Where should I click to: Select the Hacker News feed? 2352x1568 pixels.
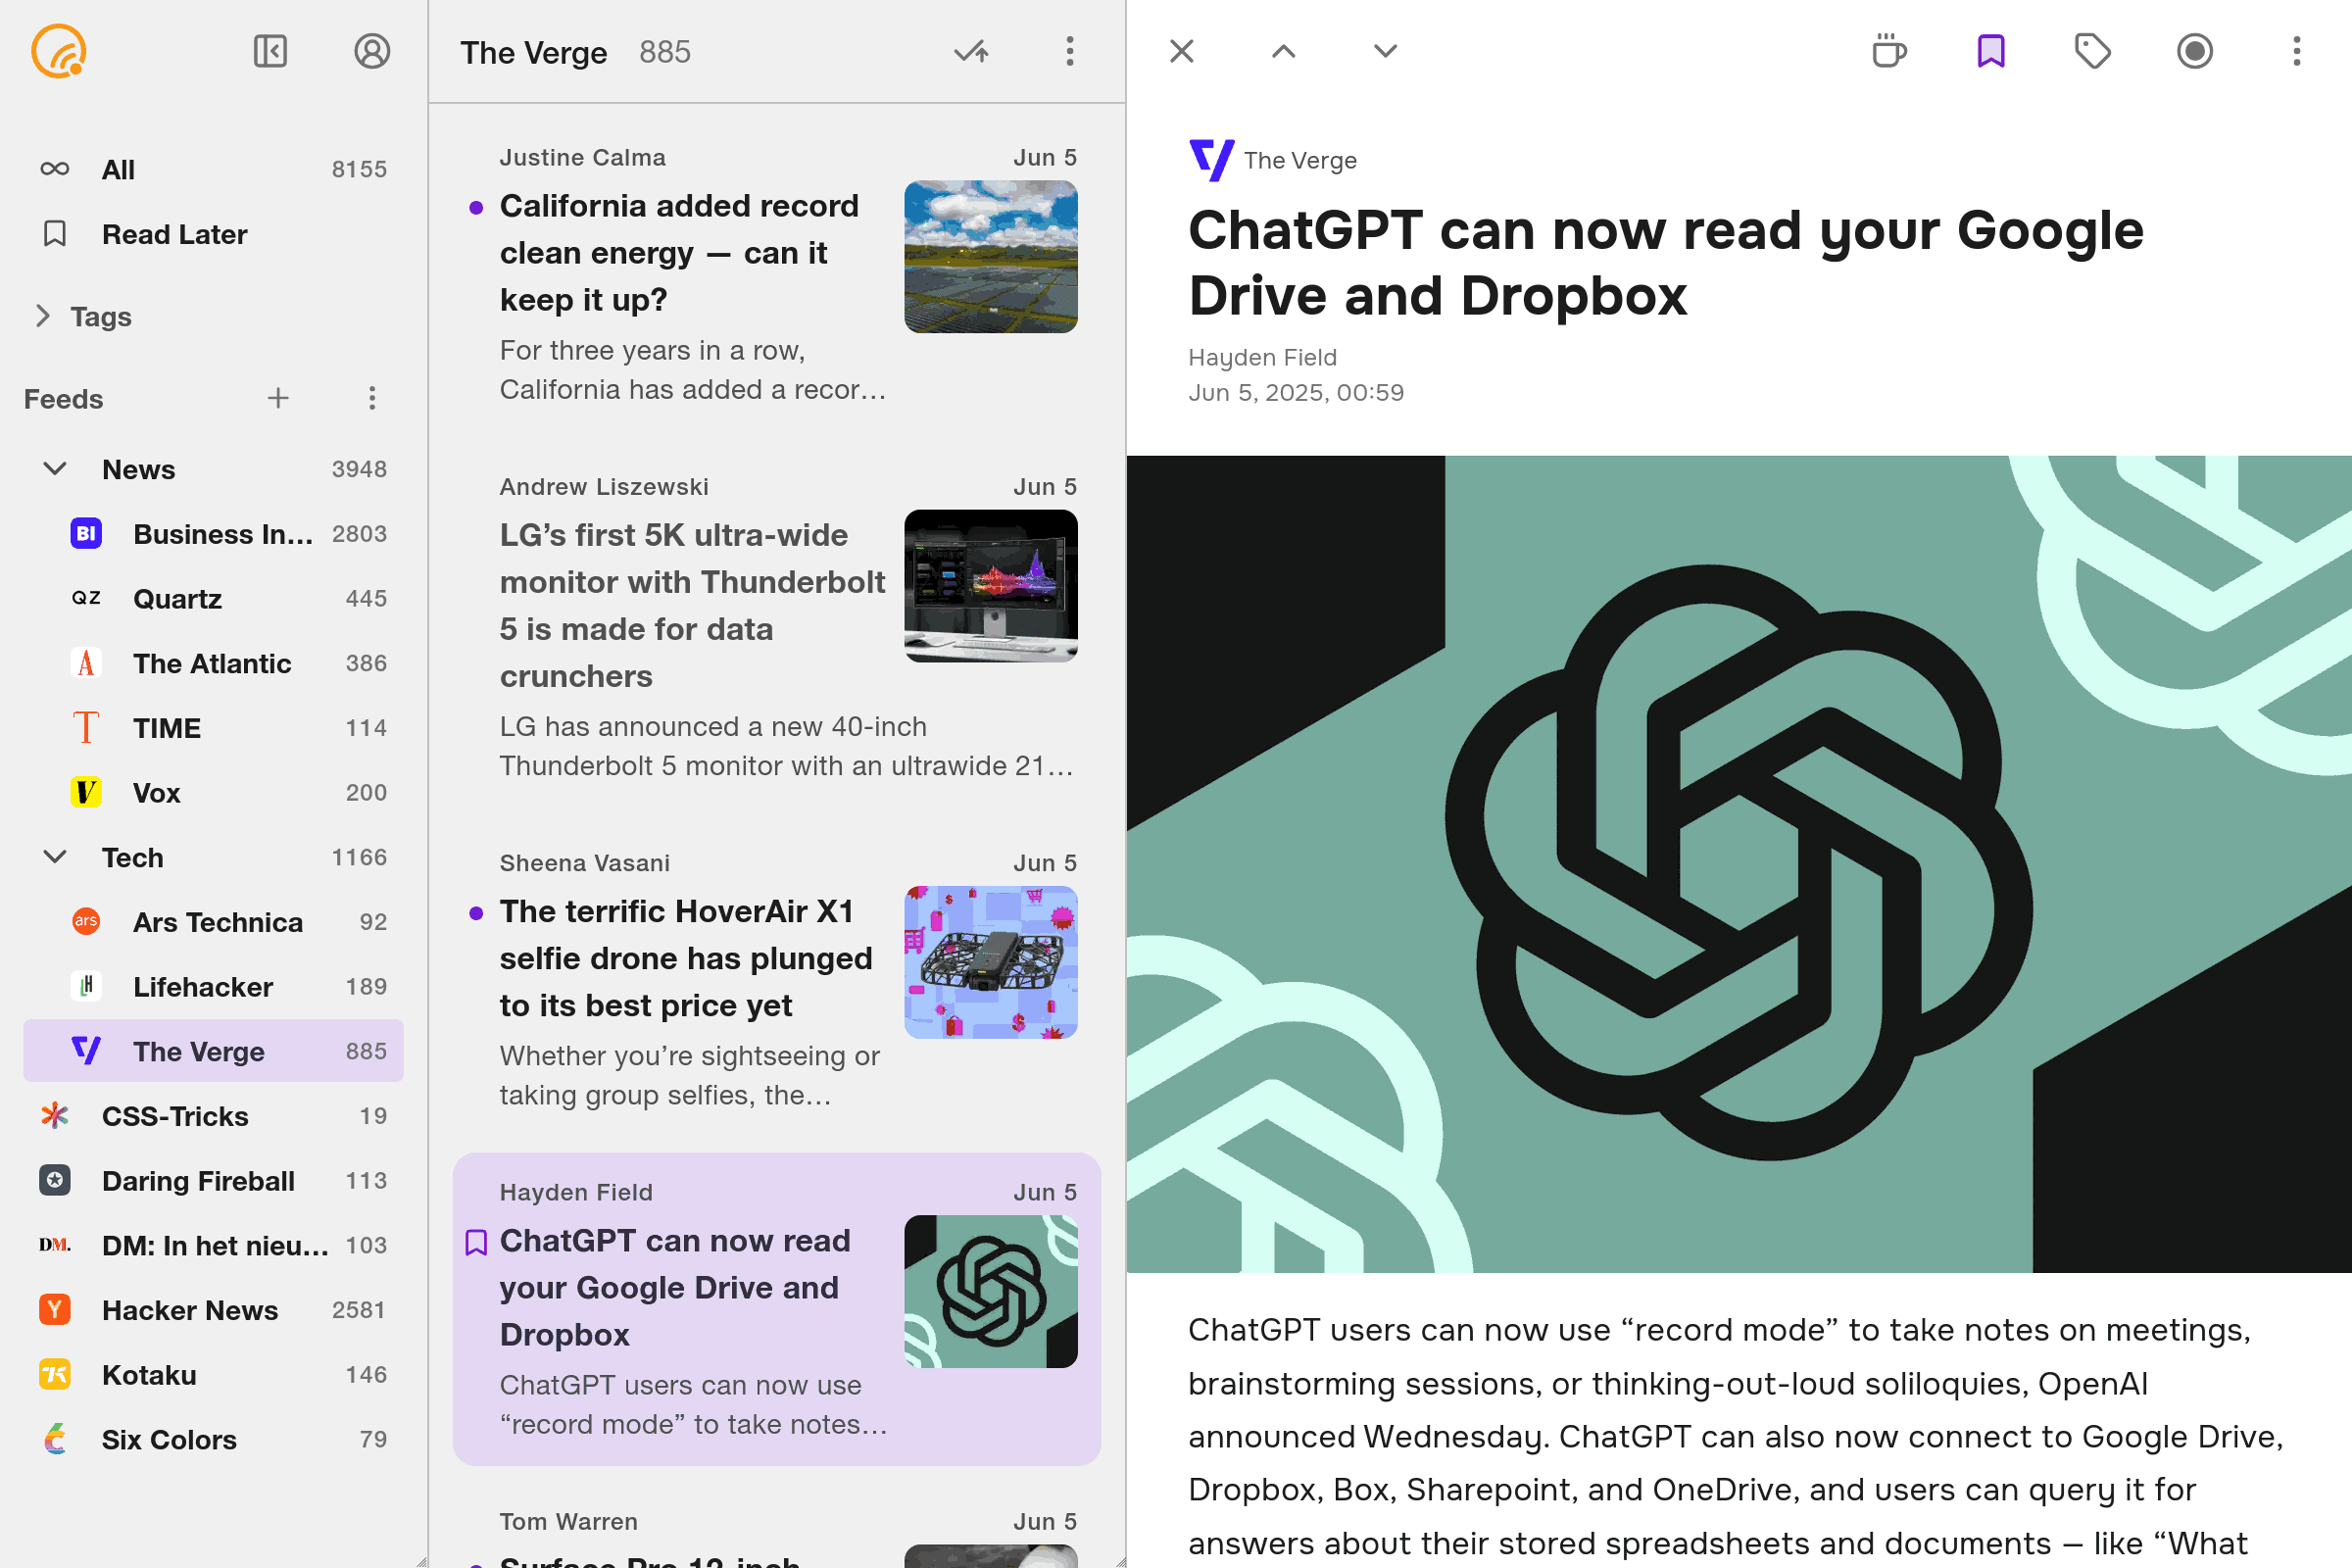coord(189,1310)
